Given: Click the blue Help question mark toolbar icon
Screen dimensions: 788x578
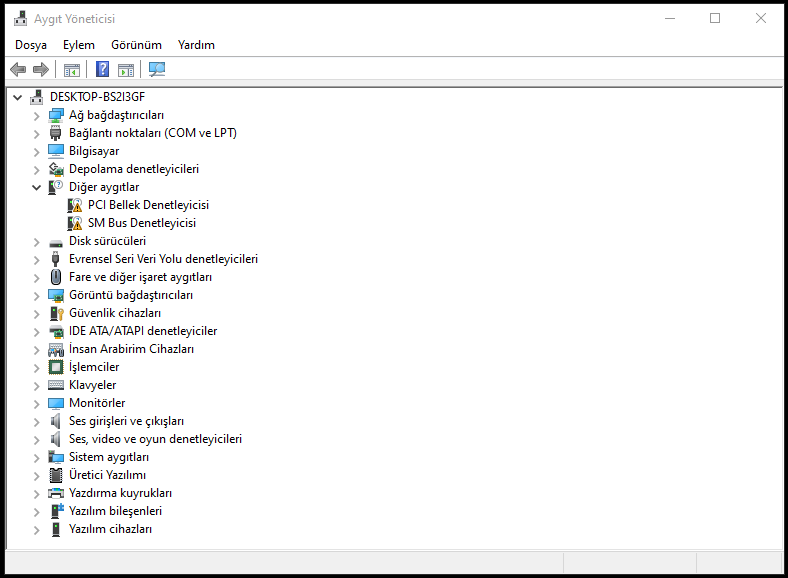Looking at the screenshot, I should point(103,69).
